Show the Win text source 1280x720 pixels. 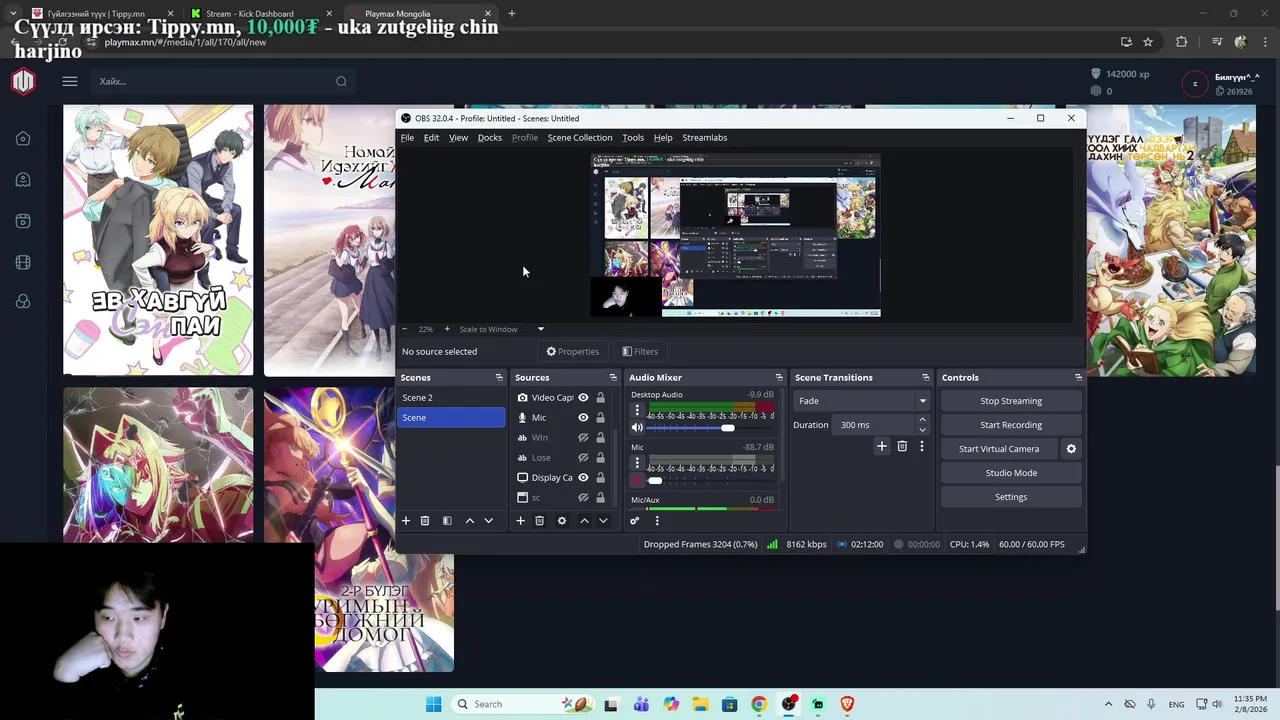(x=583, y=438)
